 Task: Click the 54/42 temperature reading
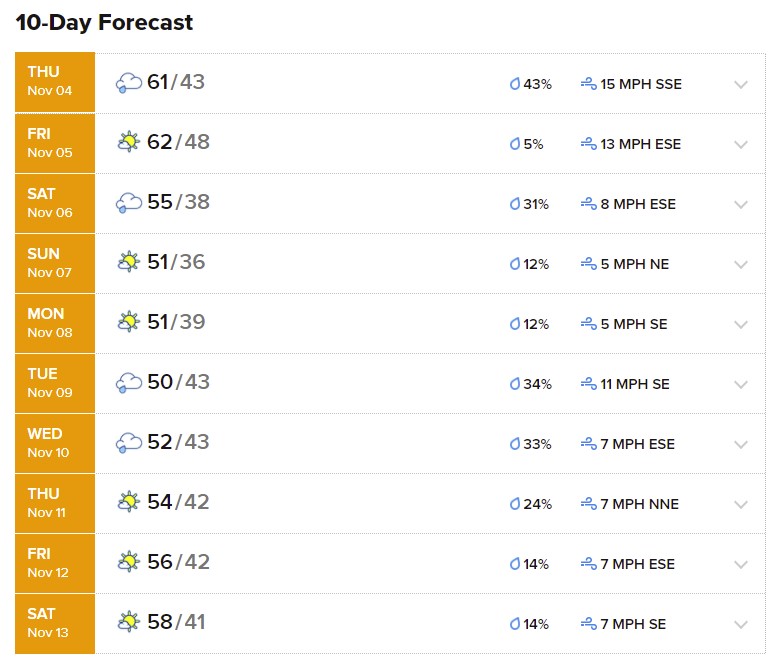pos(178,502)
